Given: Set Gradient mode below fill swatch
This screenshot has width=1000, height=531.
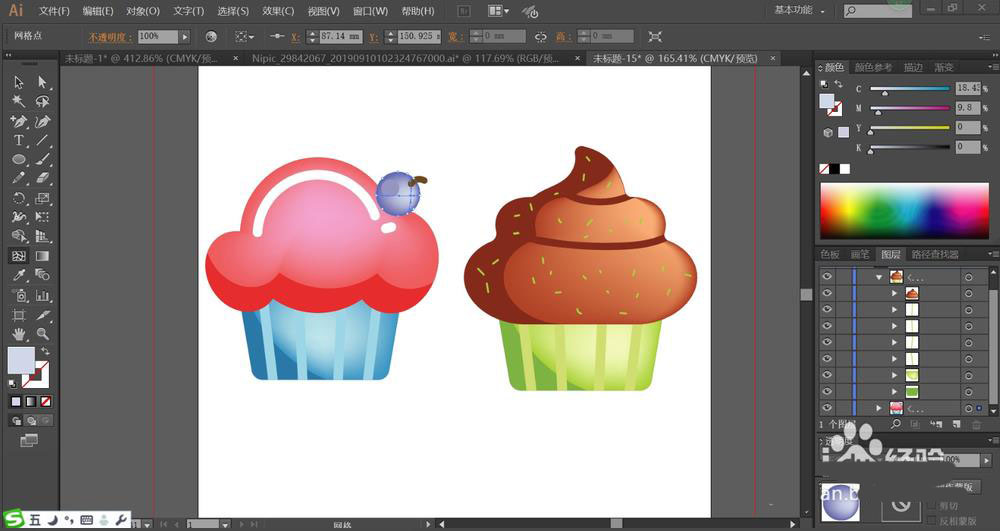Looking at the screenshot, I should pyautogui.click(x=31, y=402).
